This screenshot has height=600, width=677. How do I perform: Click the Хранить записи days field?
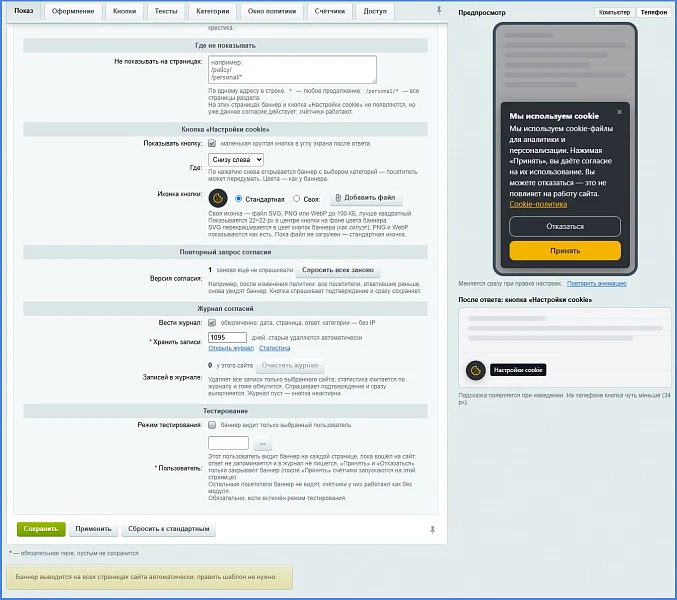[227, 338]
